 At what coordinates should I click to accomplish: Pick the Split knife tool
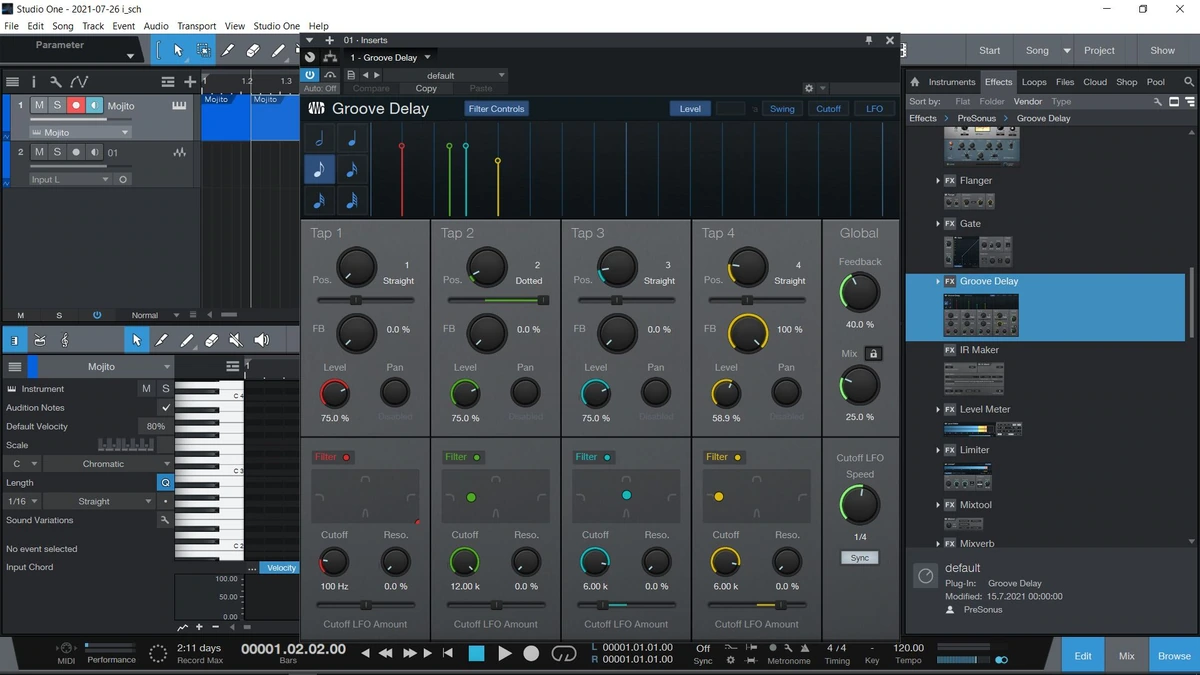point(228,50)
